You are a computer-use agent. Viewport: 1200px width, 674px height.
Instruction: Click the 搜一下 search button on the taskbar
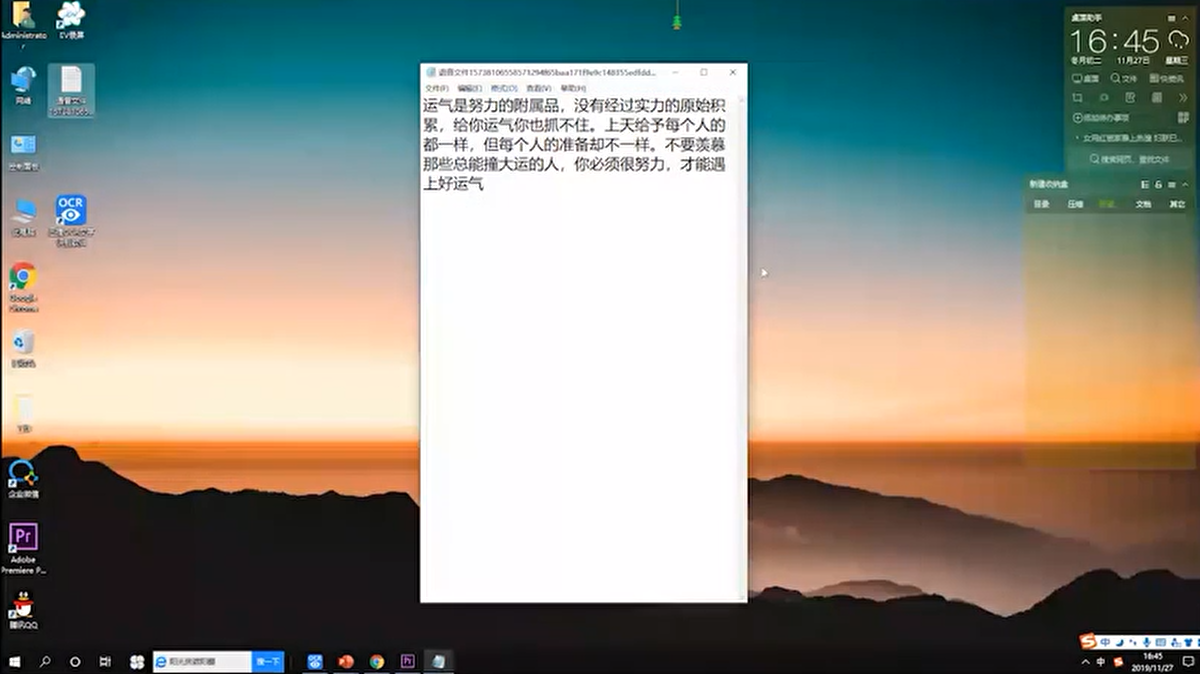click(x=268, y=662)
